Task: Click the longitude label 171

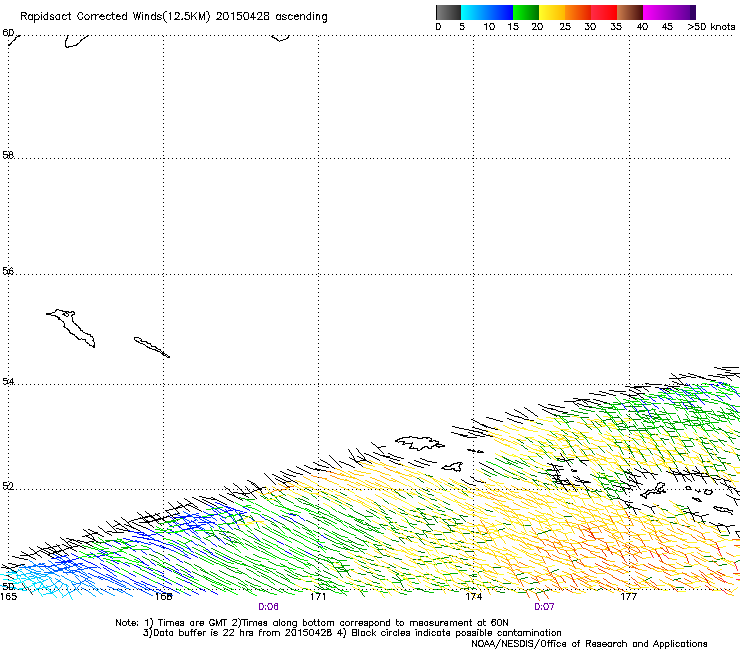Action: coord(318,597)
